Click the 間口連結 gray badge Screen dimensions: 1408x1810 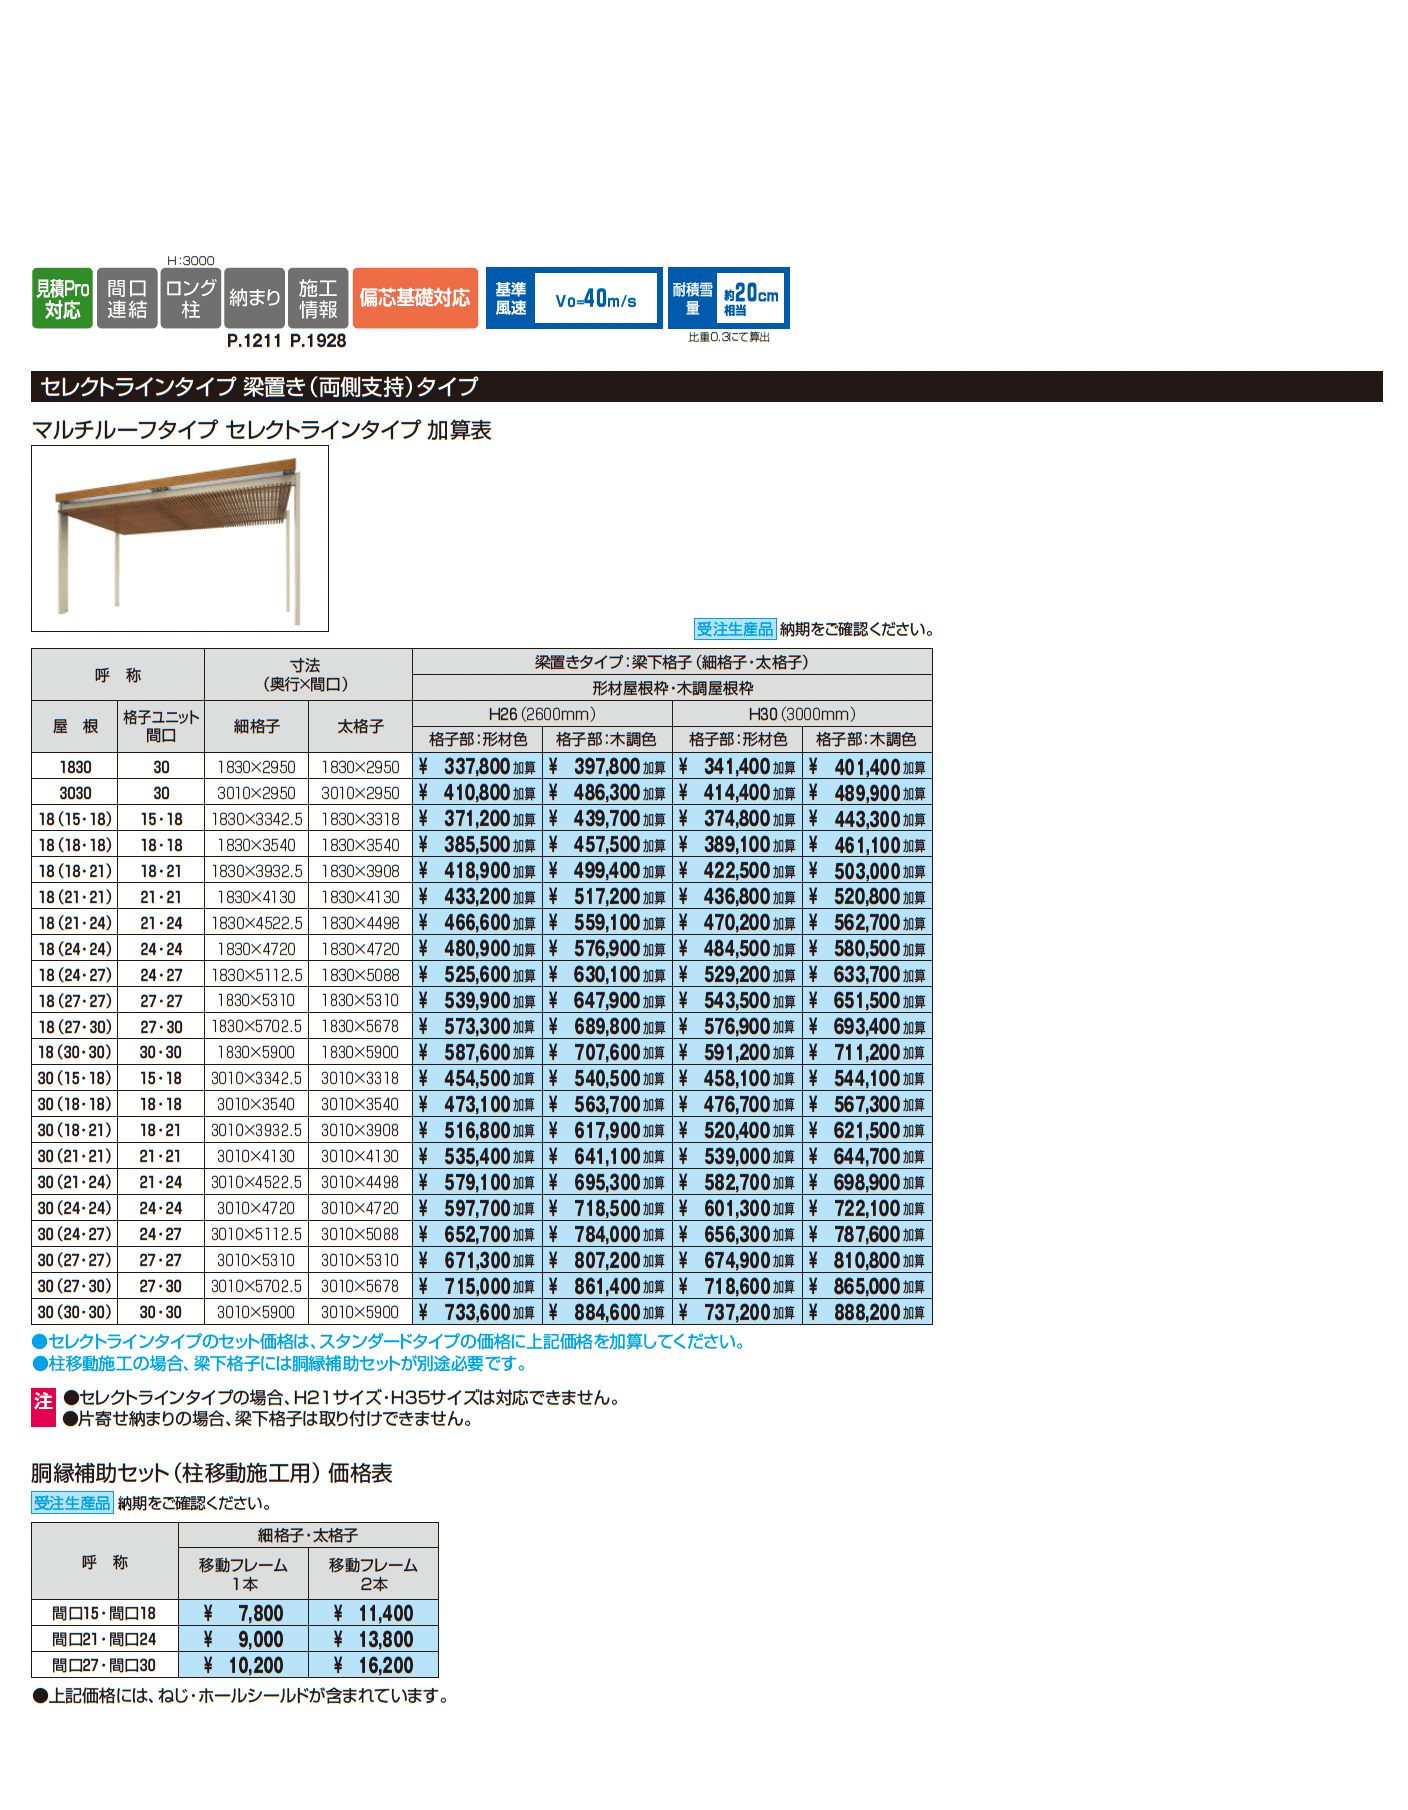pos(127,298)
